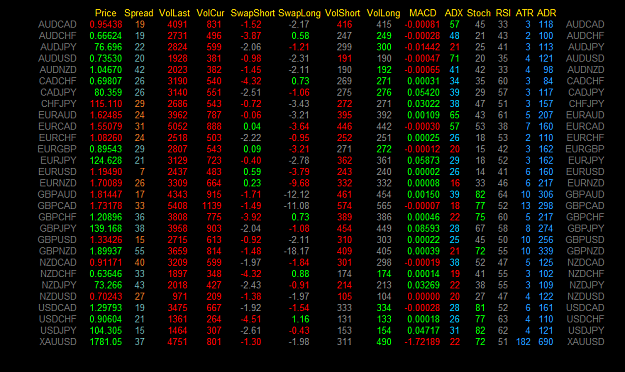Click the USDCHF SwapLong value 1.16
Screen dimensions: 625x372
click(x=300, y=319)
